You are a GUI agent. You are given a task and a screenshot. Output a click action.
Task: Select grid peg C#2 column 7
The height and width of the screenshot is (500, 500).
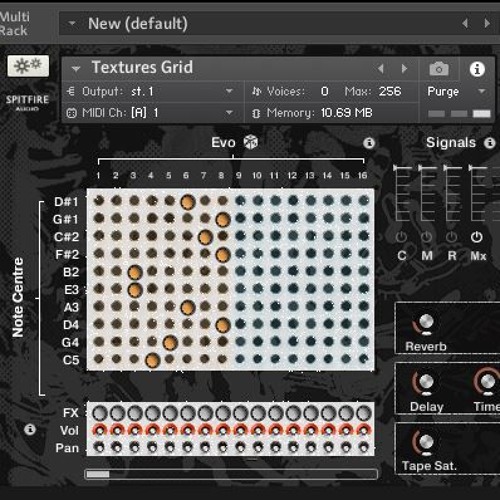tap(205, 237)
